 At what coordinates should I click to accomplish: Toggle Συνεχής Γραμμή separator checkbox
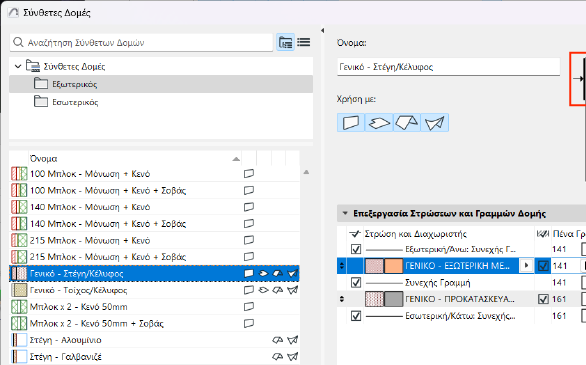[356, 282]
